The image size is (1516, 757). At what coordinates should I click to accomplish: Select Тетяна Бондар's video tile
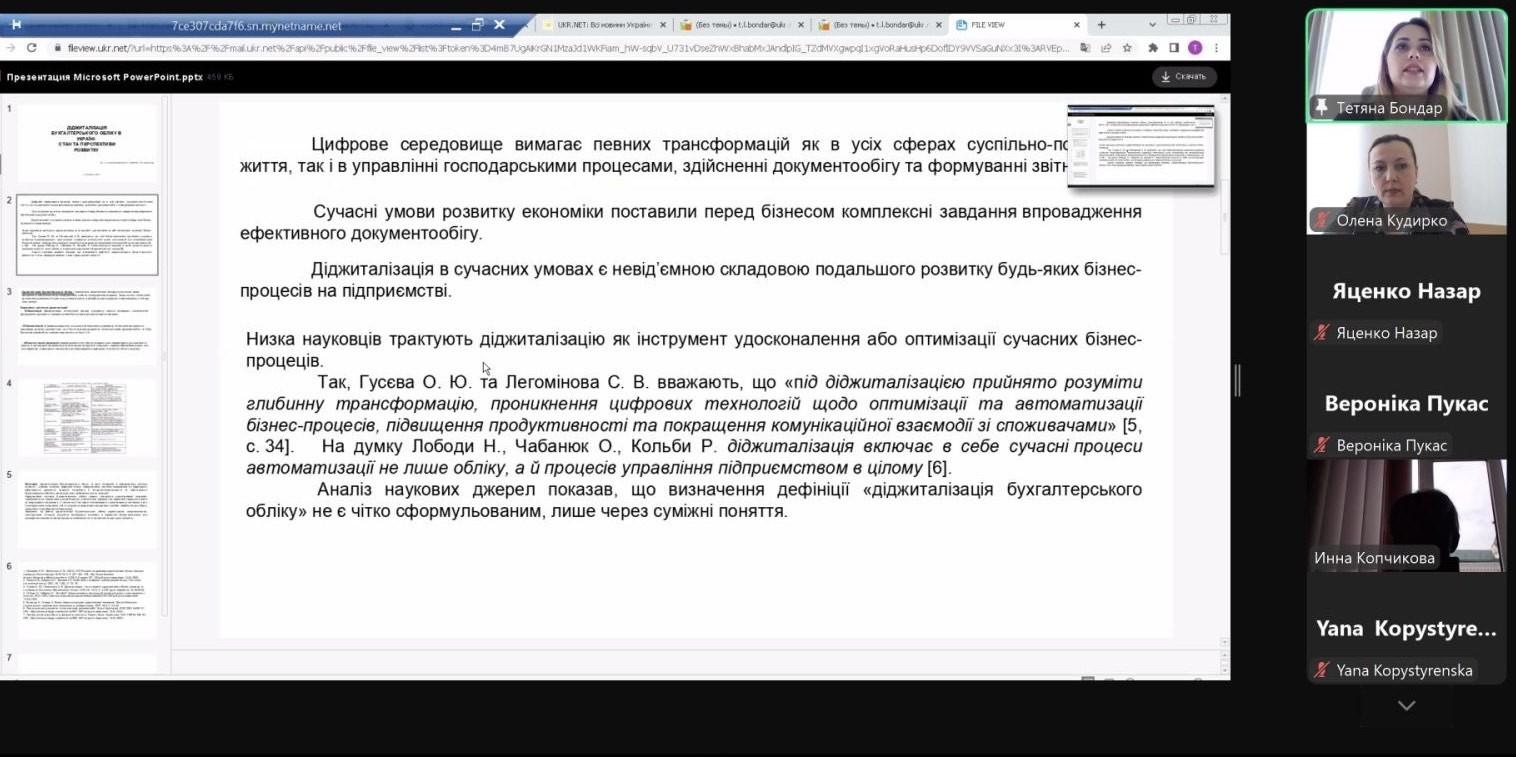tap(1405, 66)
